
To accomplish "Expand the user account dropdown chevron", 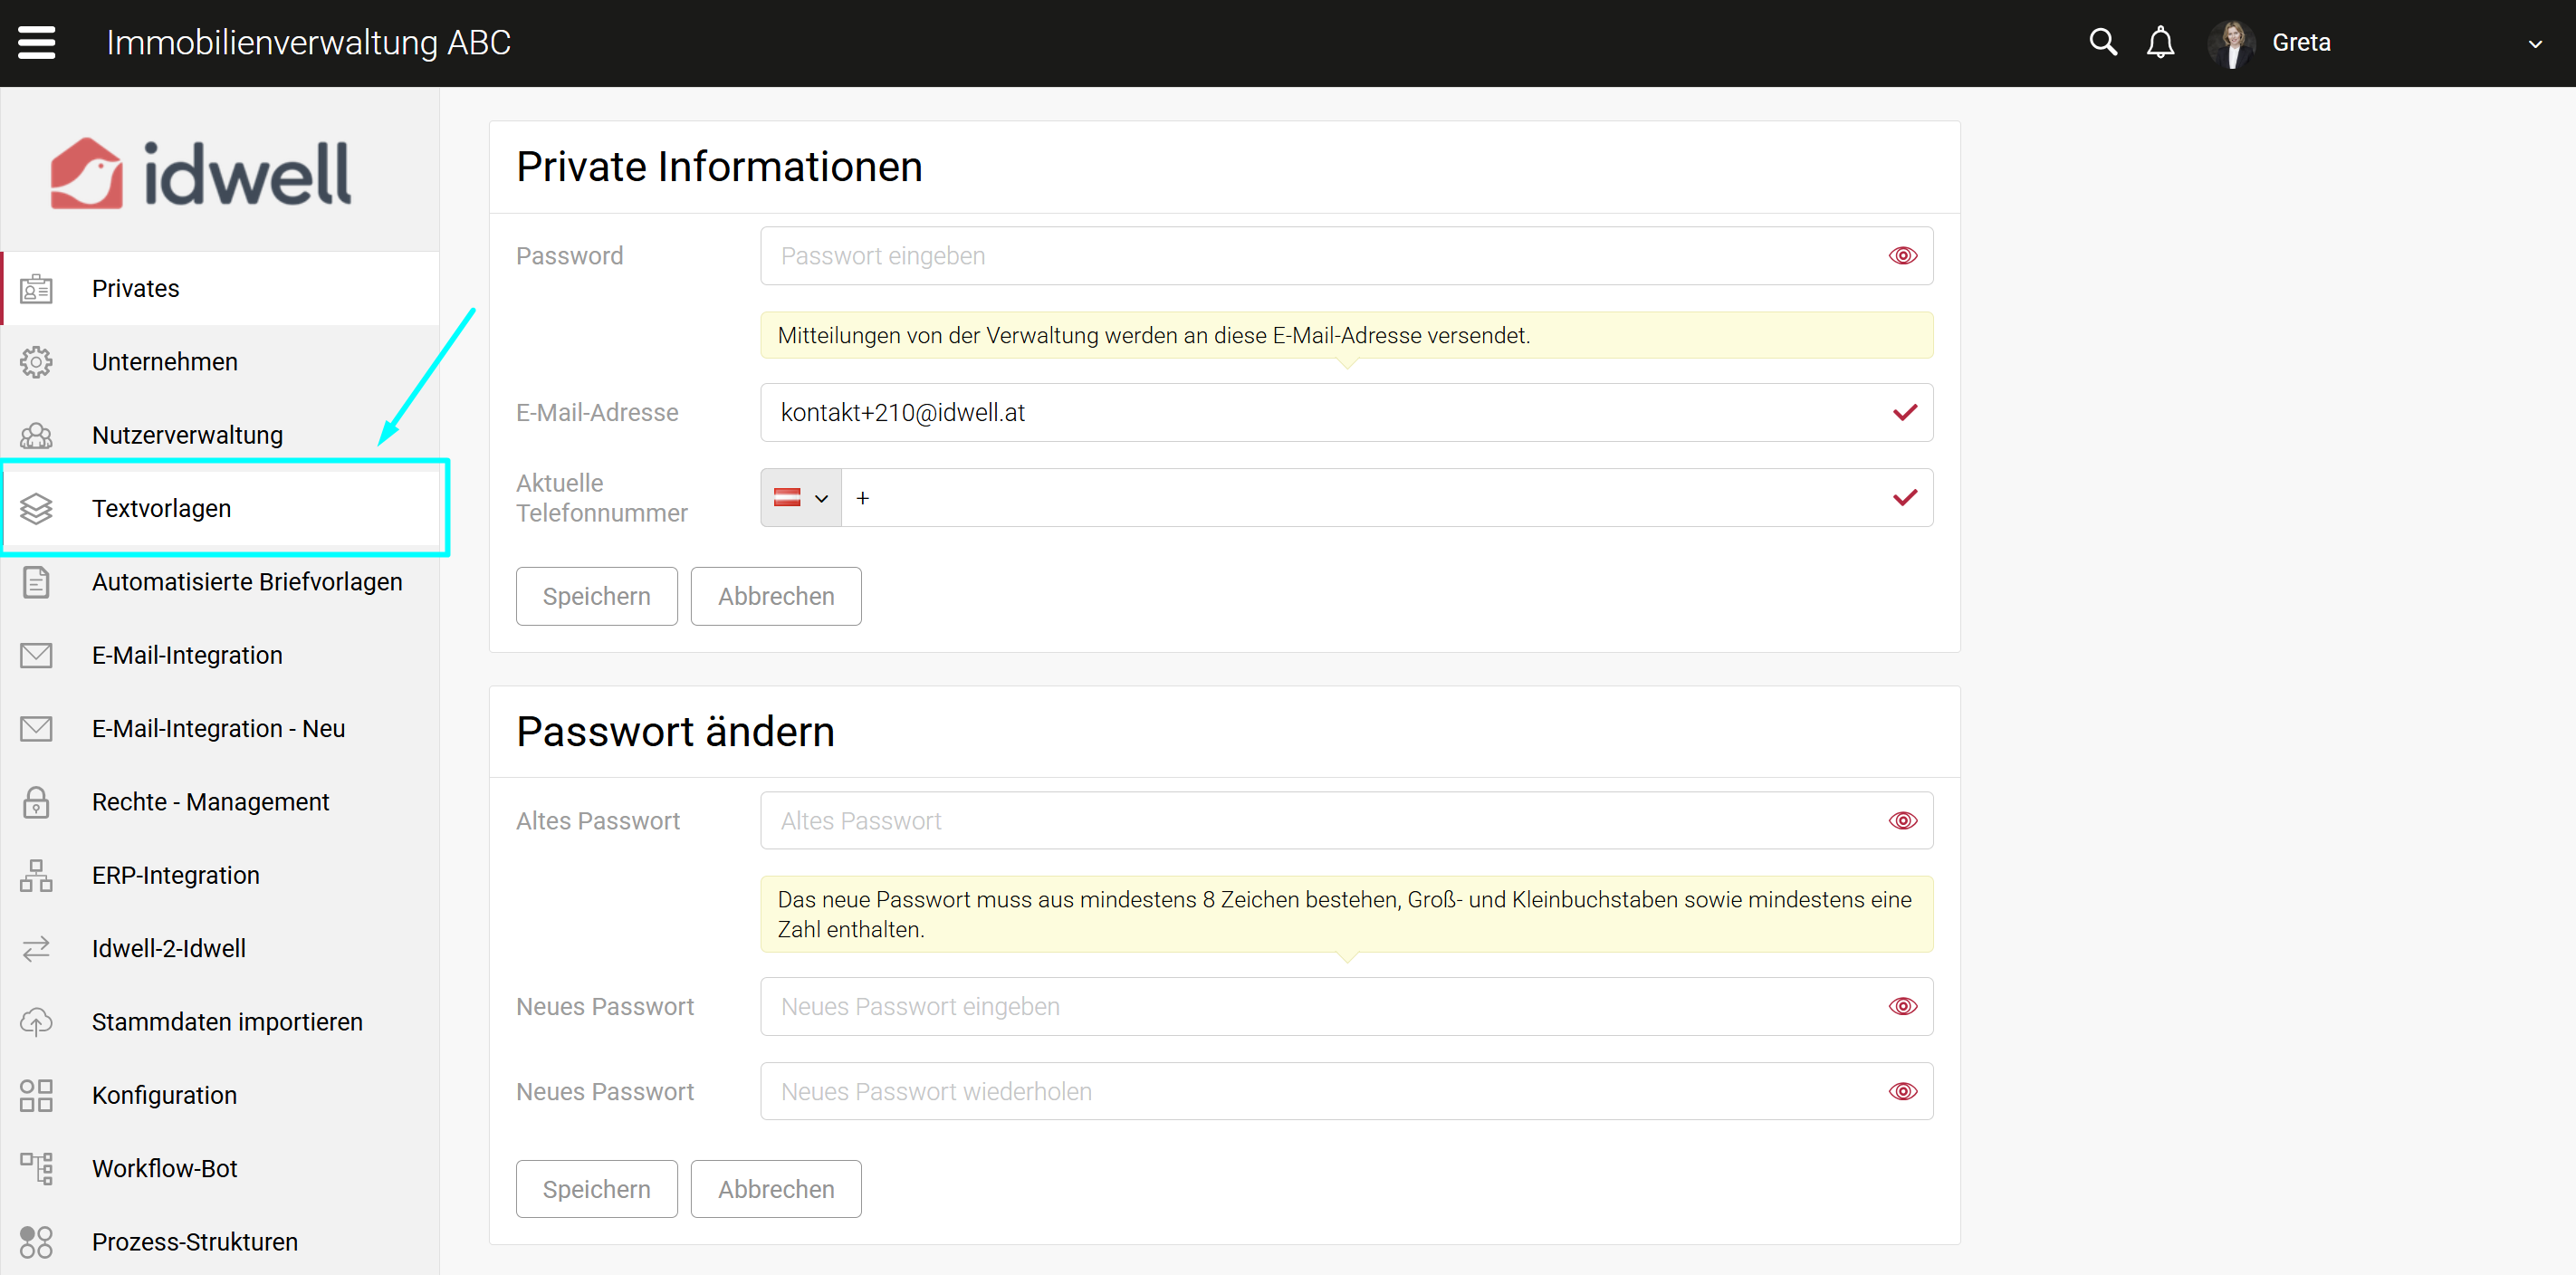I will point(2534,44).
